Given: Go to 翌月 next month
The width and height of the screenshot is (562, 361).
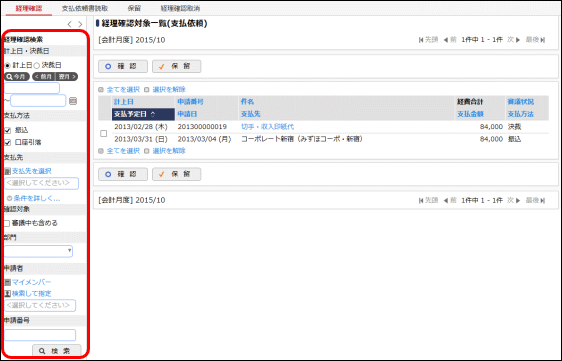Looking at the screenshot, I should pos(67,76).
